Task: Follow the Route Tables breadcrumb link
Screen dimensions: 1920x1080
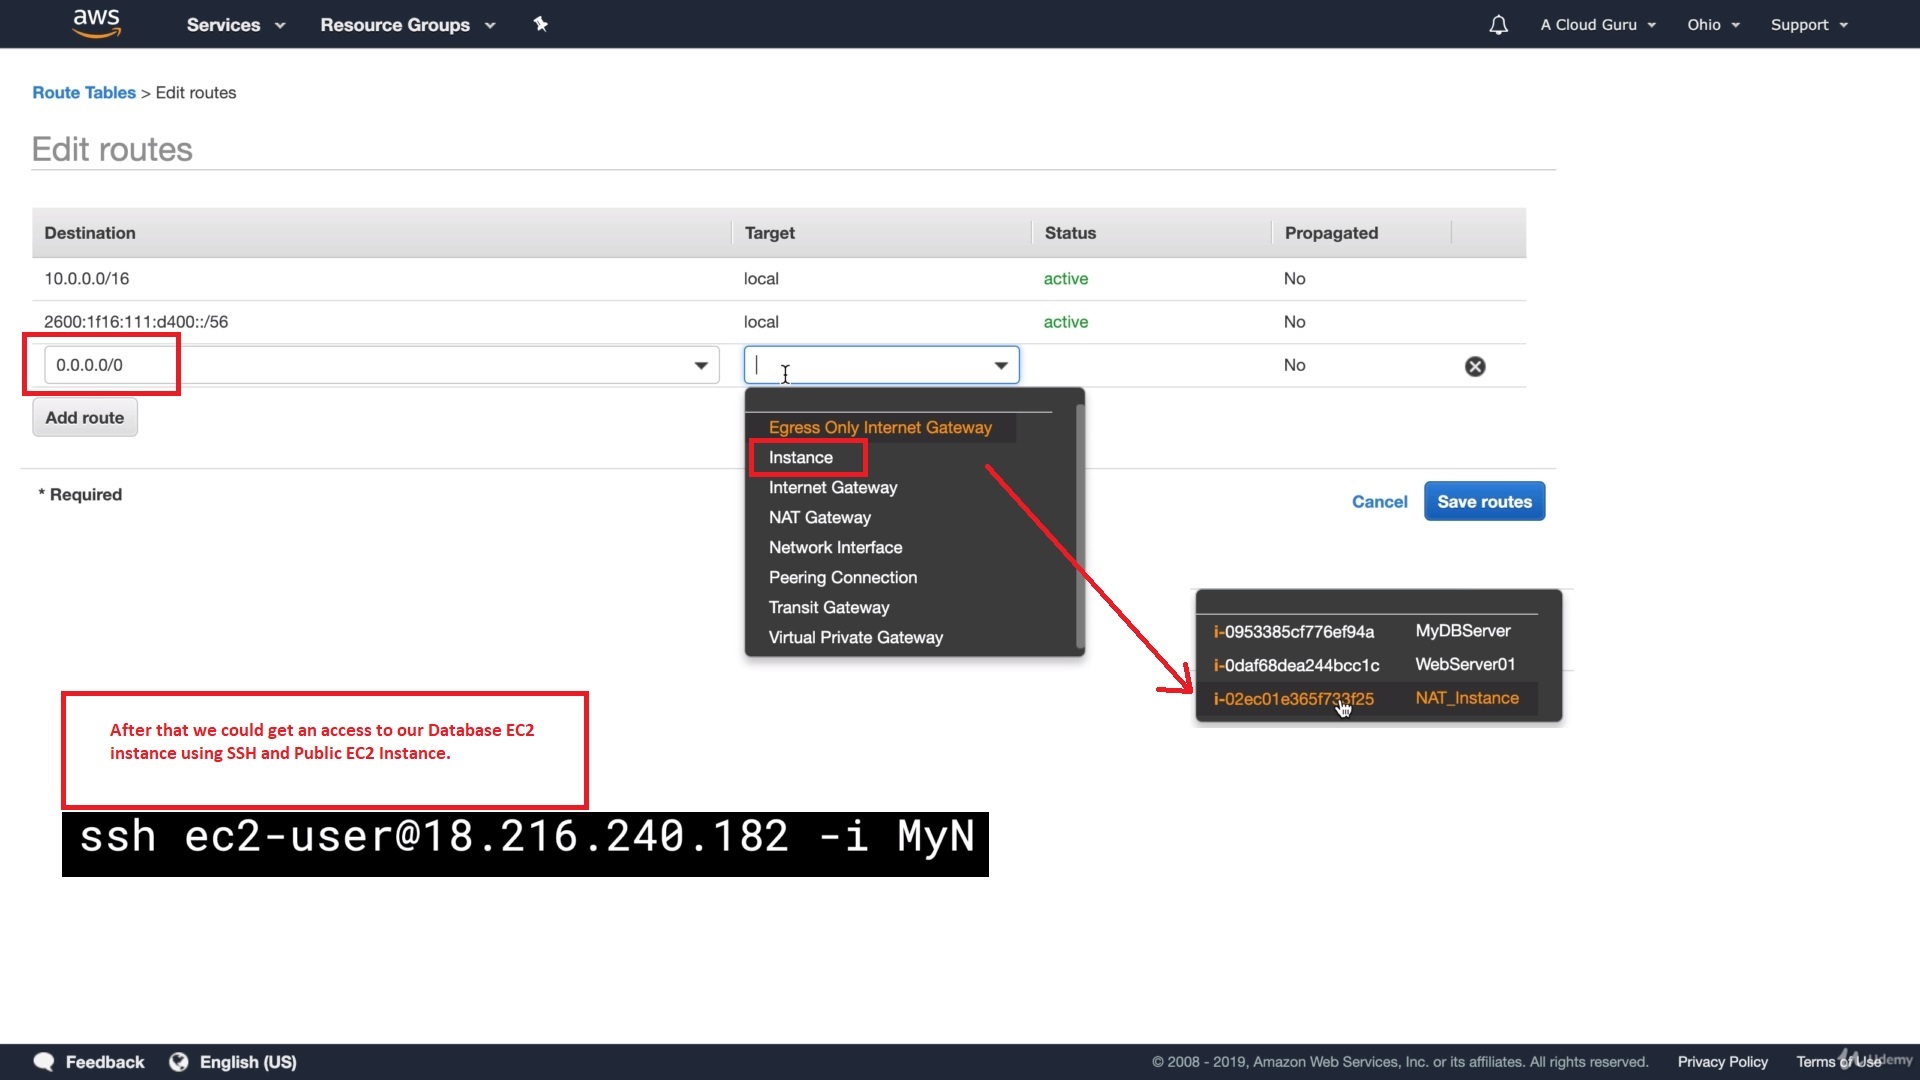Action: [x=84, y=93]
